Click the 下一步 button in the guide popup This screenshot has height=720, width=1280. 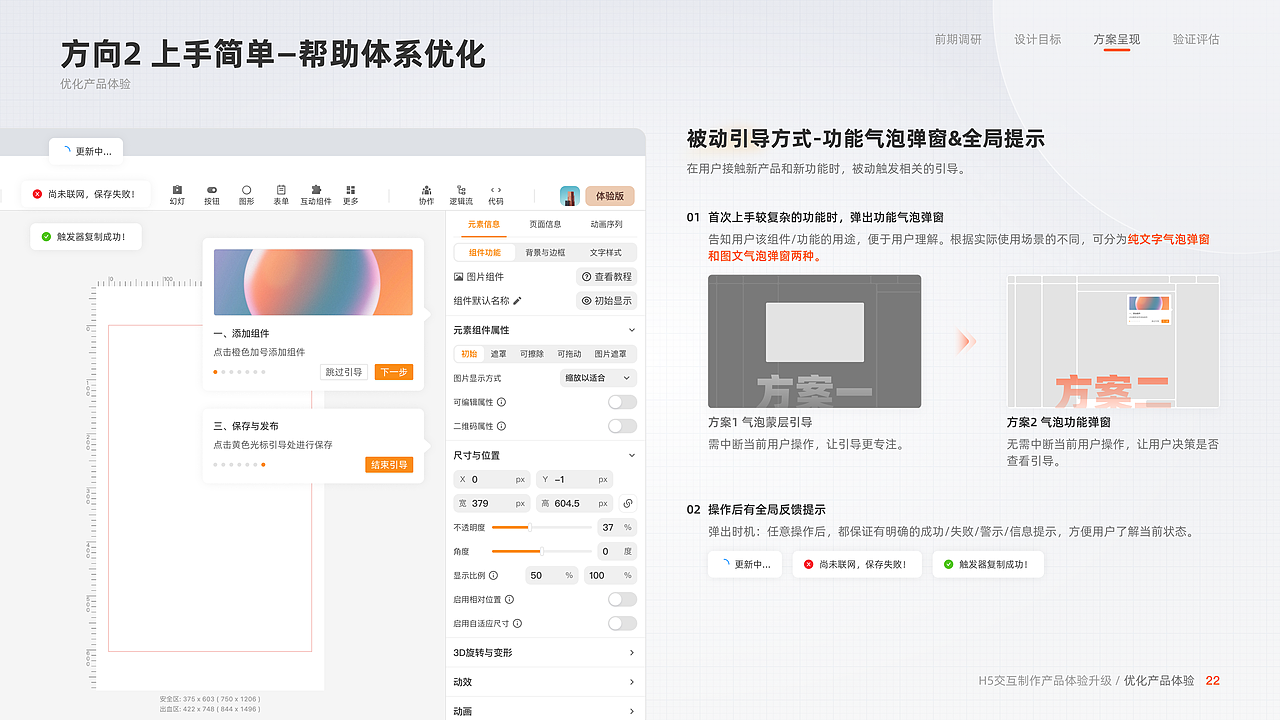pos(393,370)
